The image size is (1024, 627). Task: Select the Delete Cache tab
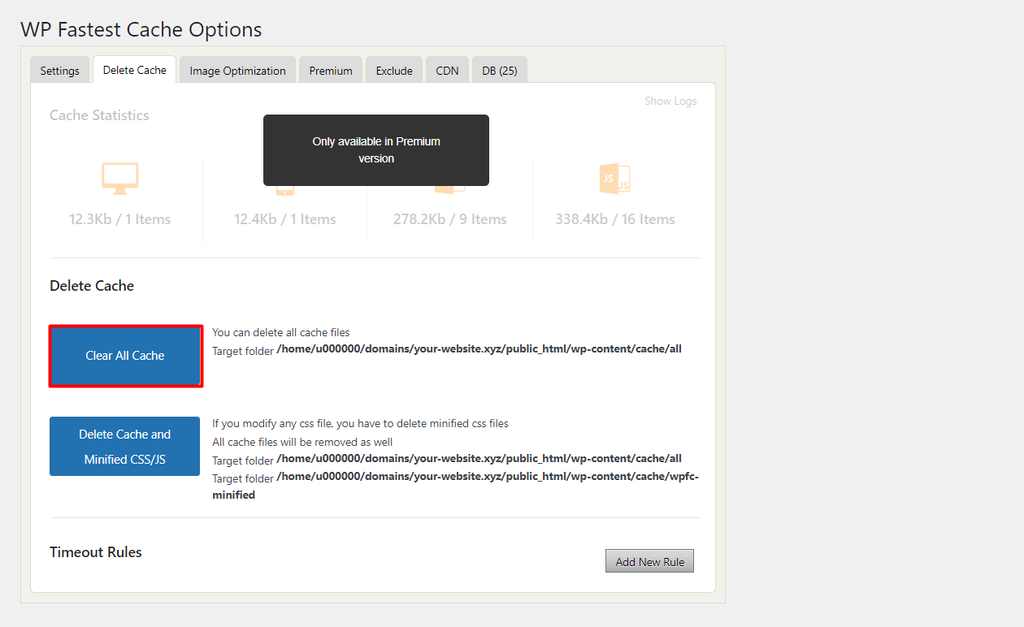(x=134, y=69)
